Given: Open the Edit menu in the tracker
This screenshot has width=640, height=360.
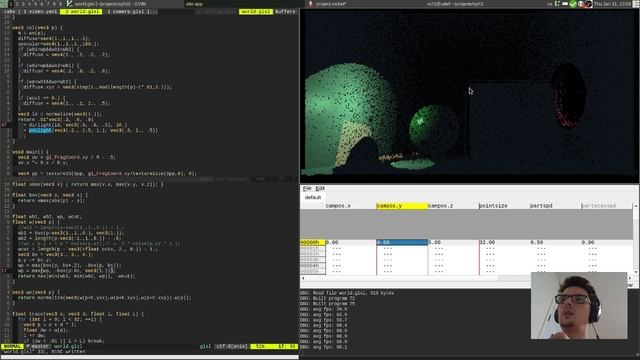Looking at the screenshot, I should [x=320, y=188].
